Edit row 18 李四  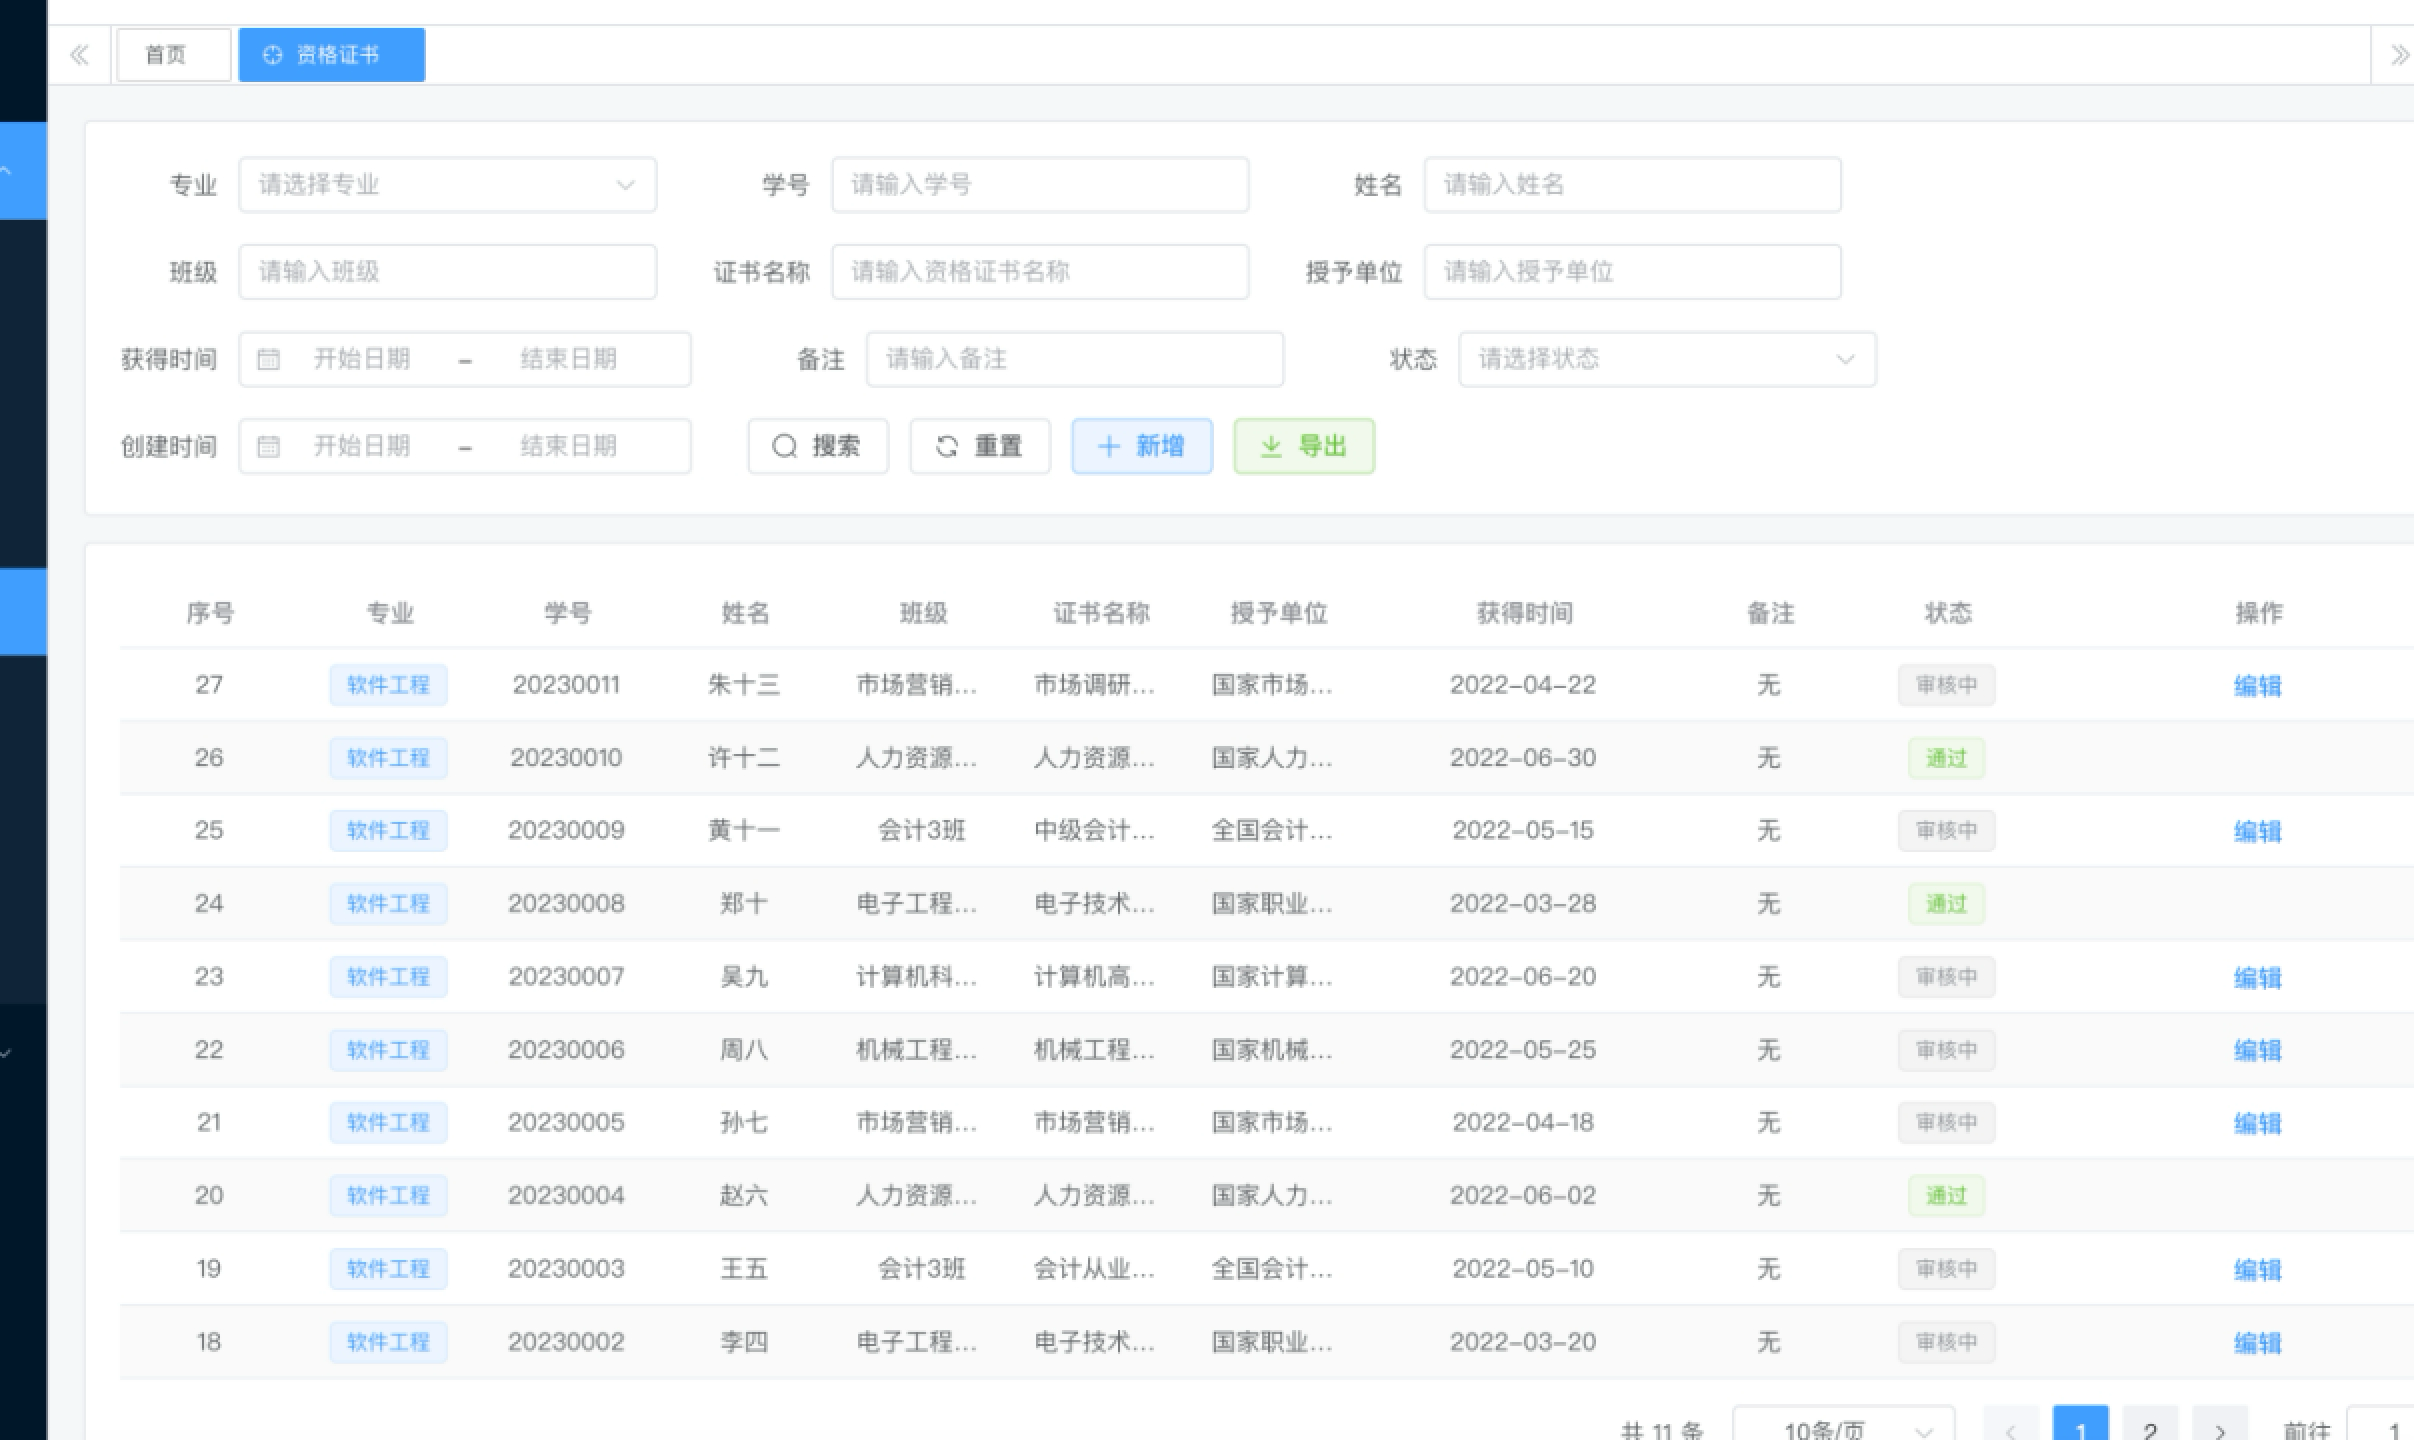coord(2258,1343)
